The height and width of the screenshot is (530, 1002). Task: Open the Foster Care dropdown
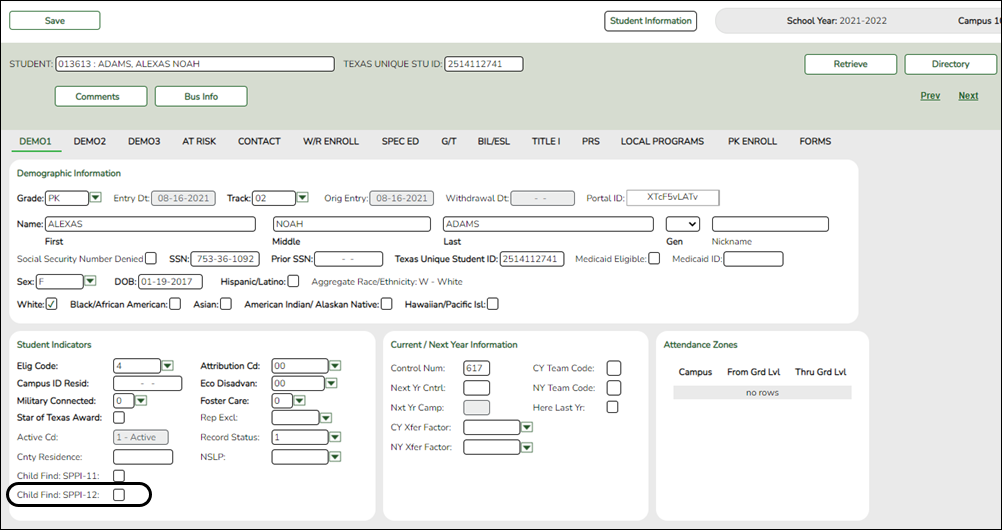click(299, 401)
